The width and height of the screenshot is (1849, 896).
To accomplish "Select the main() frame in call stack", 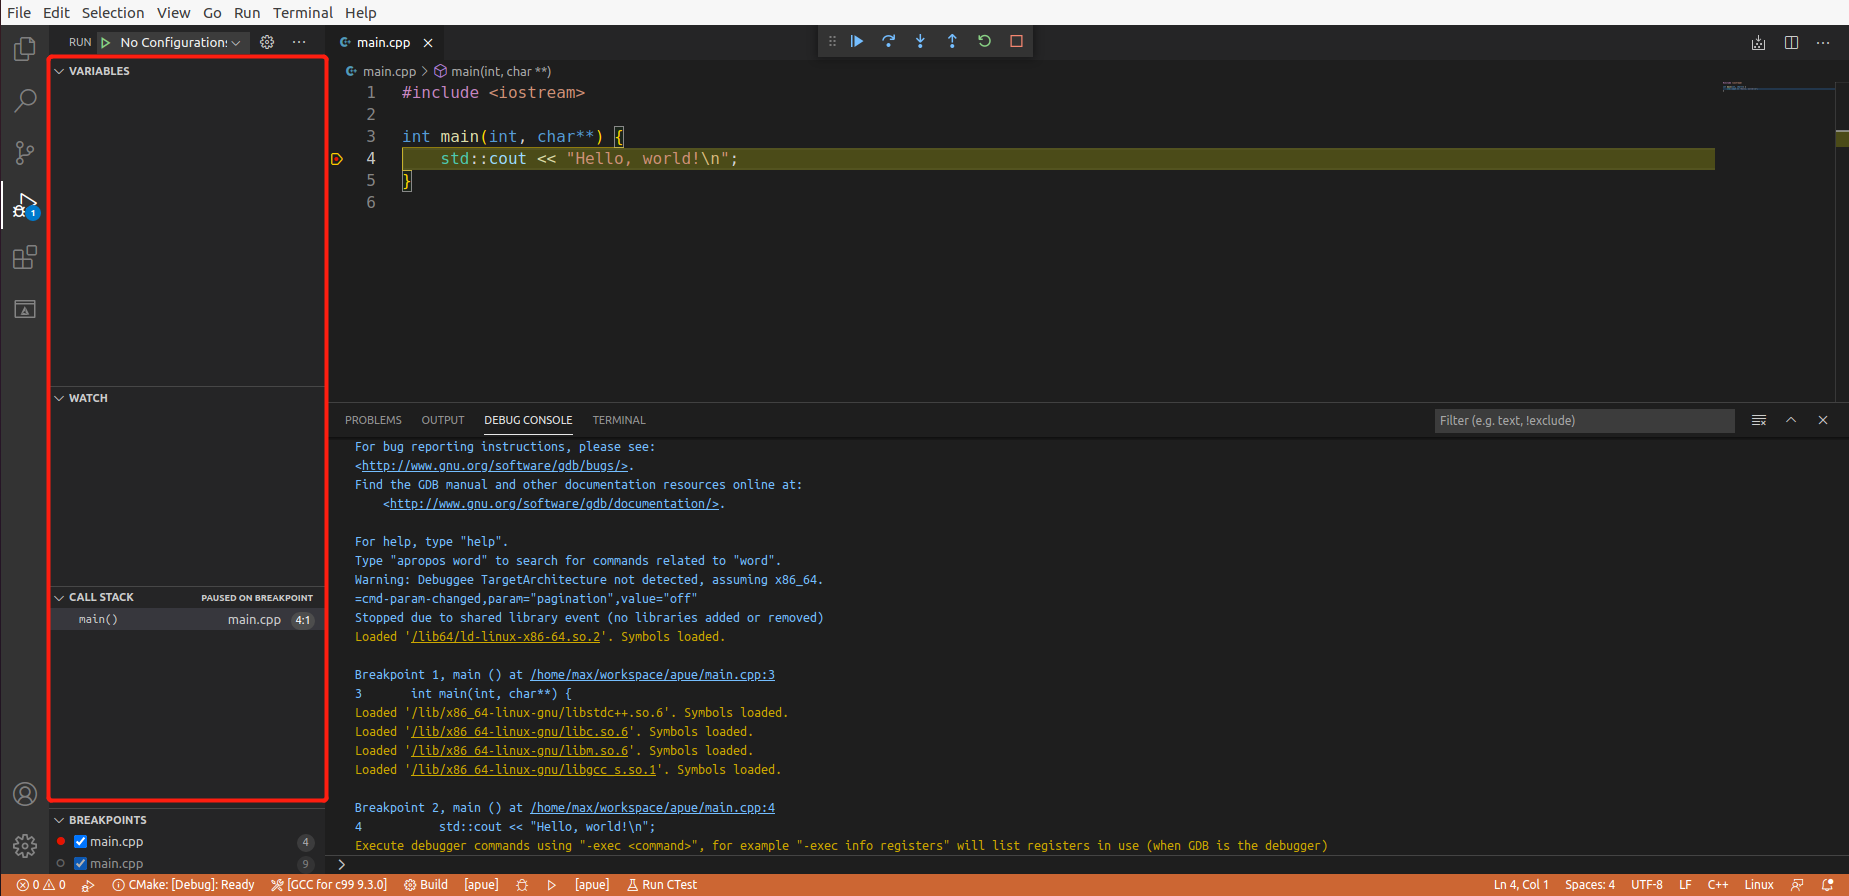I will [x=98, y=620].
